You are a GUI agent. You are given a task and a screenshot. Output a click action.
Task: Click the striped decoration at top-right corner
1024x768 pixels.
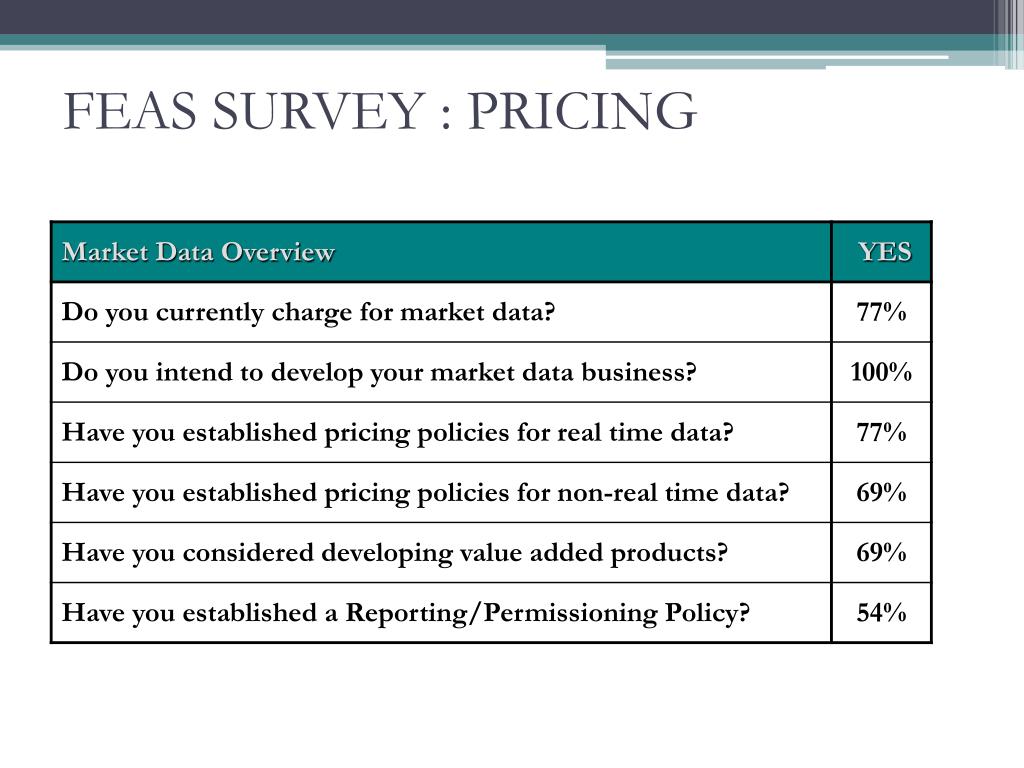click(1008, 34)
